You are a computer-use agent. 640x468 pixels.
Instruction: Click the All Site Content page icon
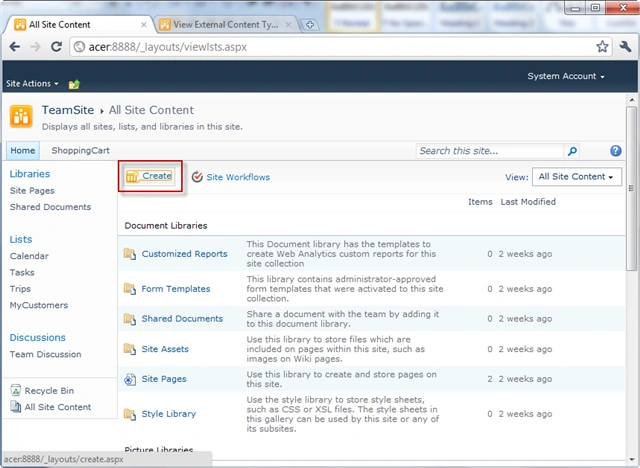click(x=16, y=406)
